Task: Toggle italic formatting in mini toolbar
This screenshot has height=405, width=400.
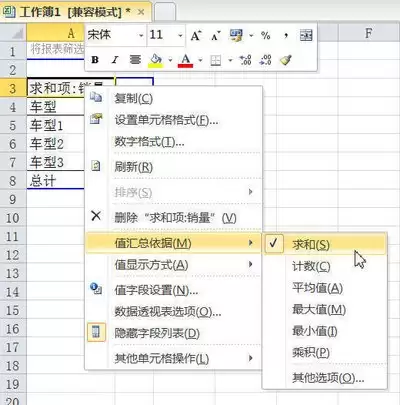Action: [x=115, y=60]
